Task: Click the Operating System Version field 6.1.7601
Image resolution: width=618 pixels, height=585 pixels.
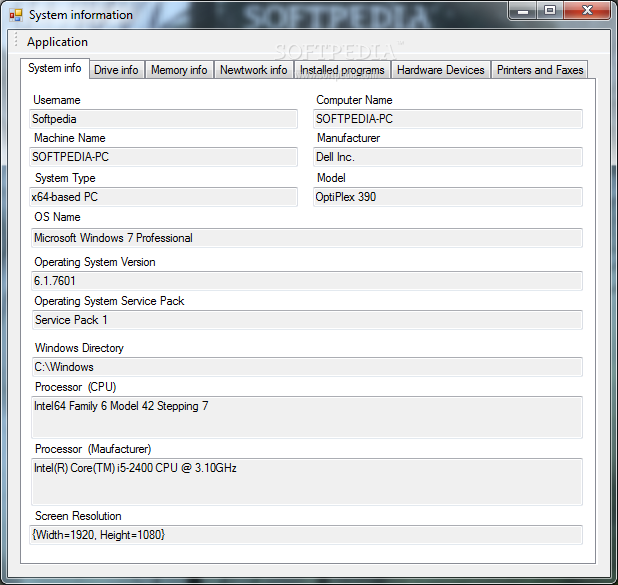Action: click(307, 281)
